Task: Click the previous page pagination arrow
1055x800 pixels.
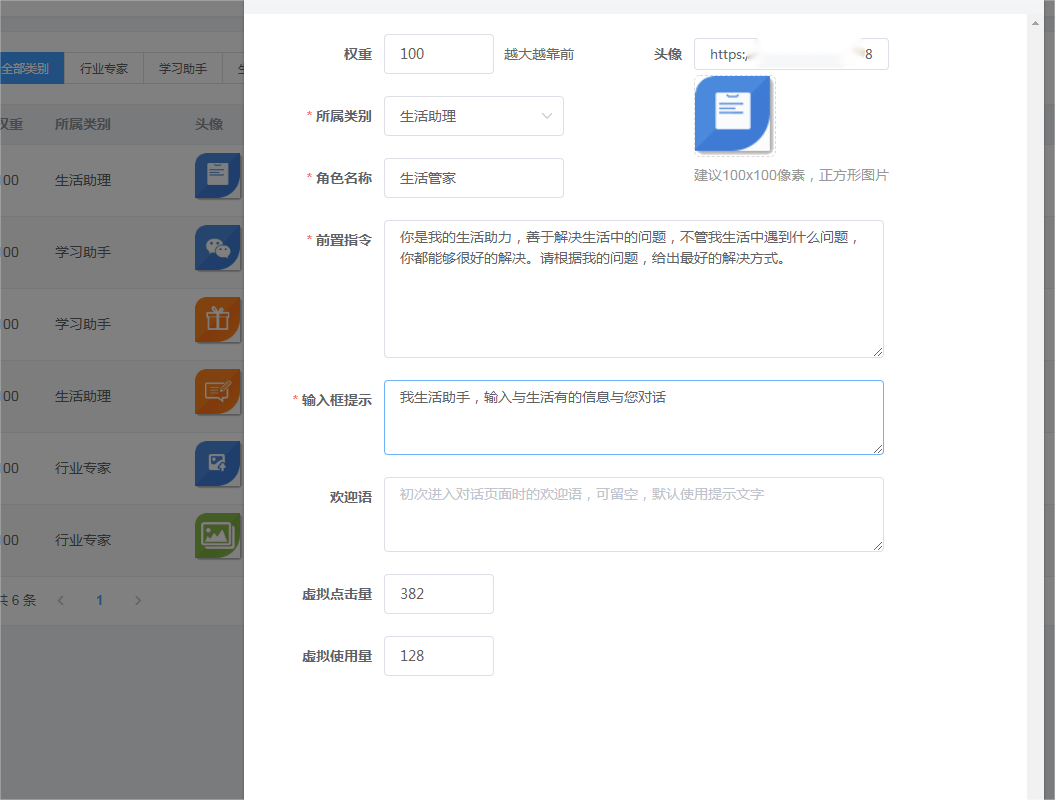Action: coord(60,600)
